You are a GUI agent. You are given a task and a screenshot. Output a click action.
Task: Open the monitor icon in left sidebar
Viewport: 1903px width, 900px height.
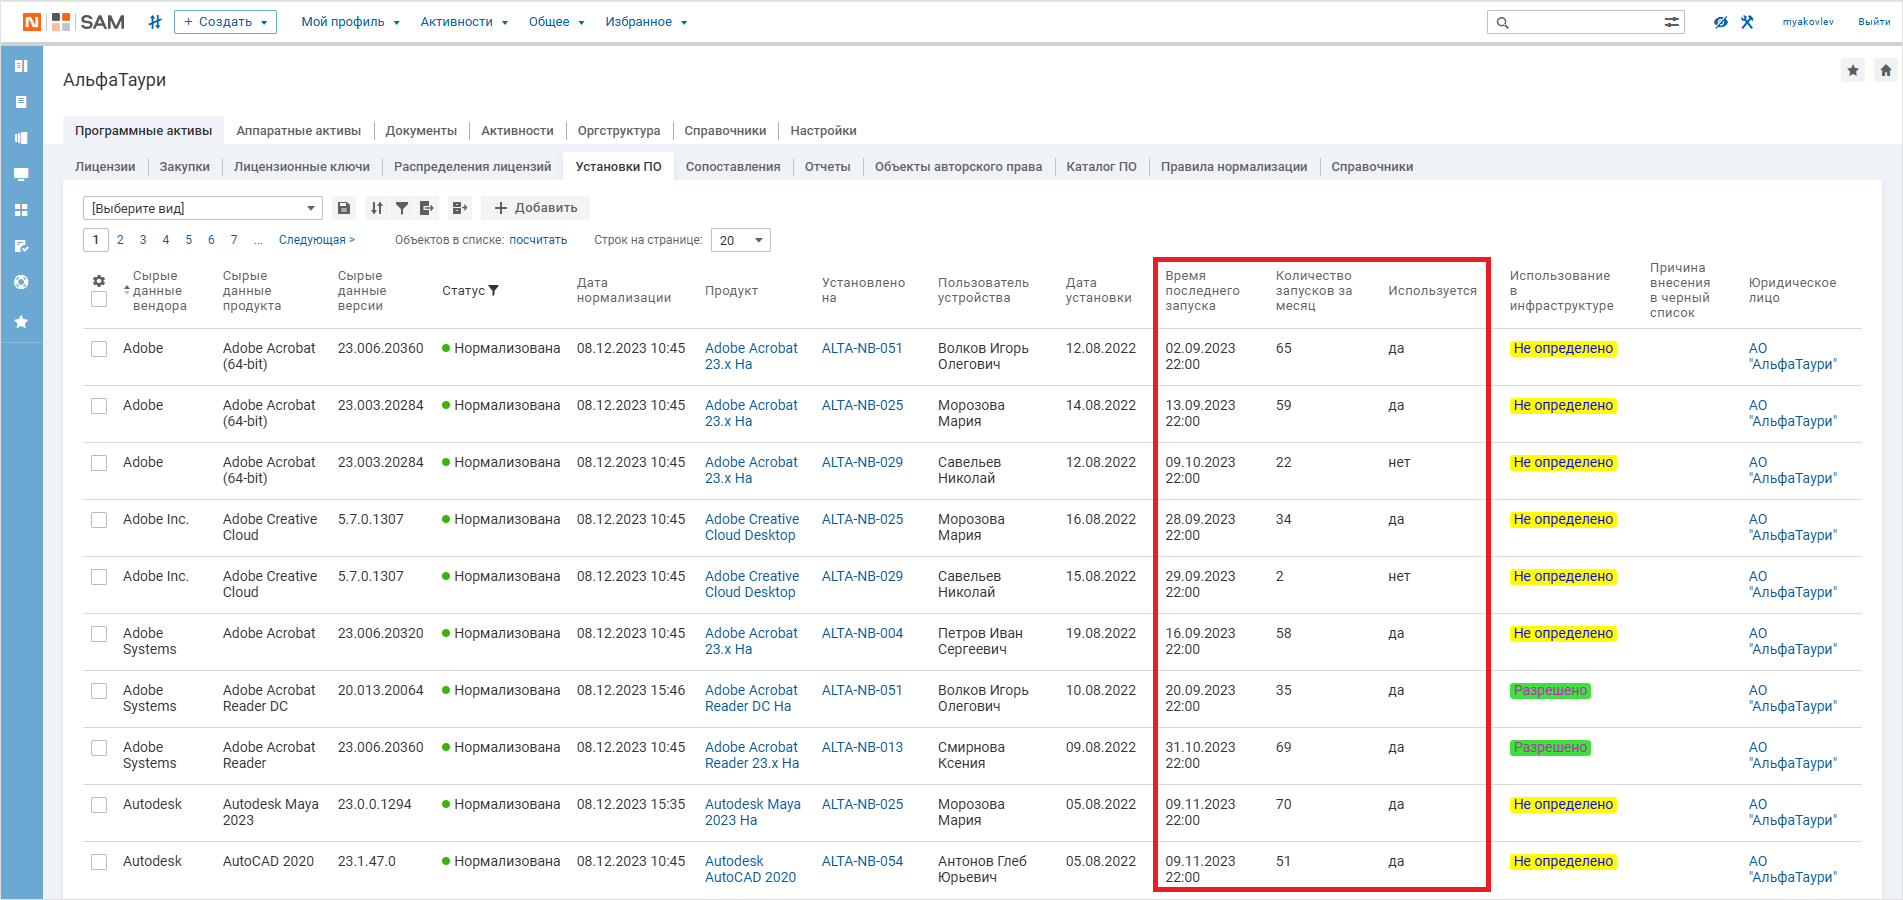pyautogui.click(x=21, y=174)
